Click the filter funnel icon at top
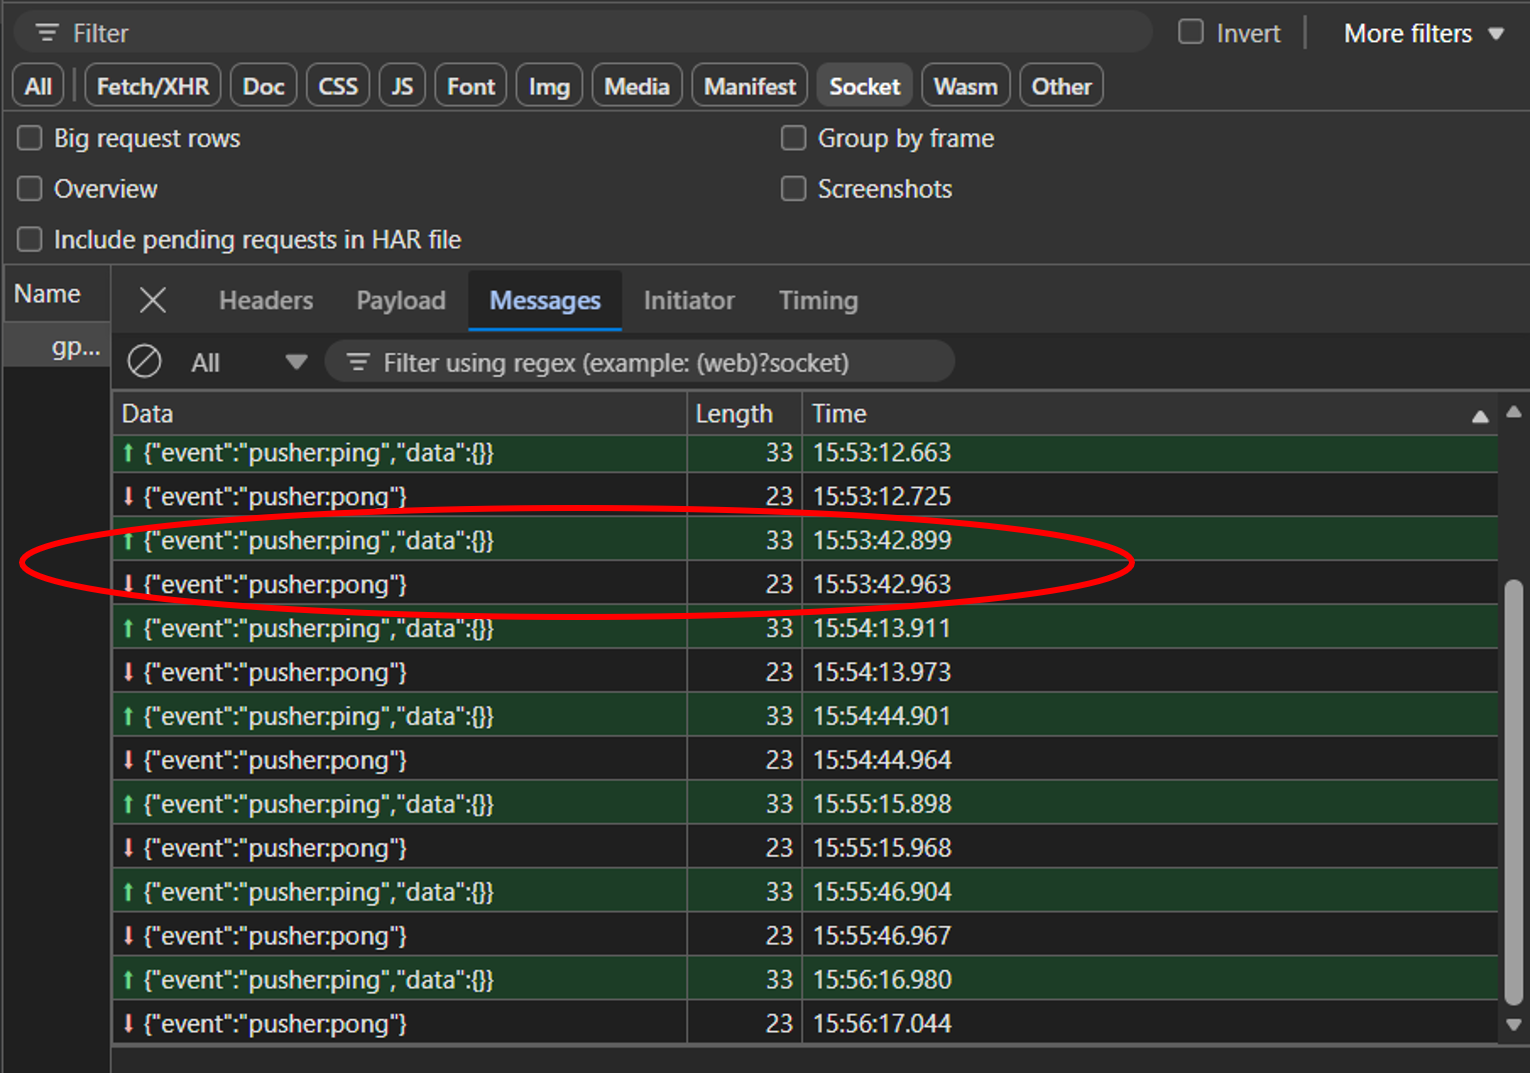Image resolution: width=1530 pixels, height=1073 pixels. tap(47, 33)
